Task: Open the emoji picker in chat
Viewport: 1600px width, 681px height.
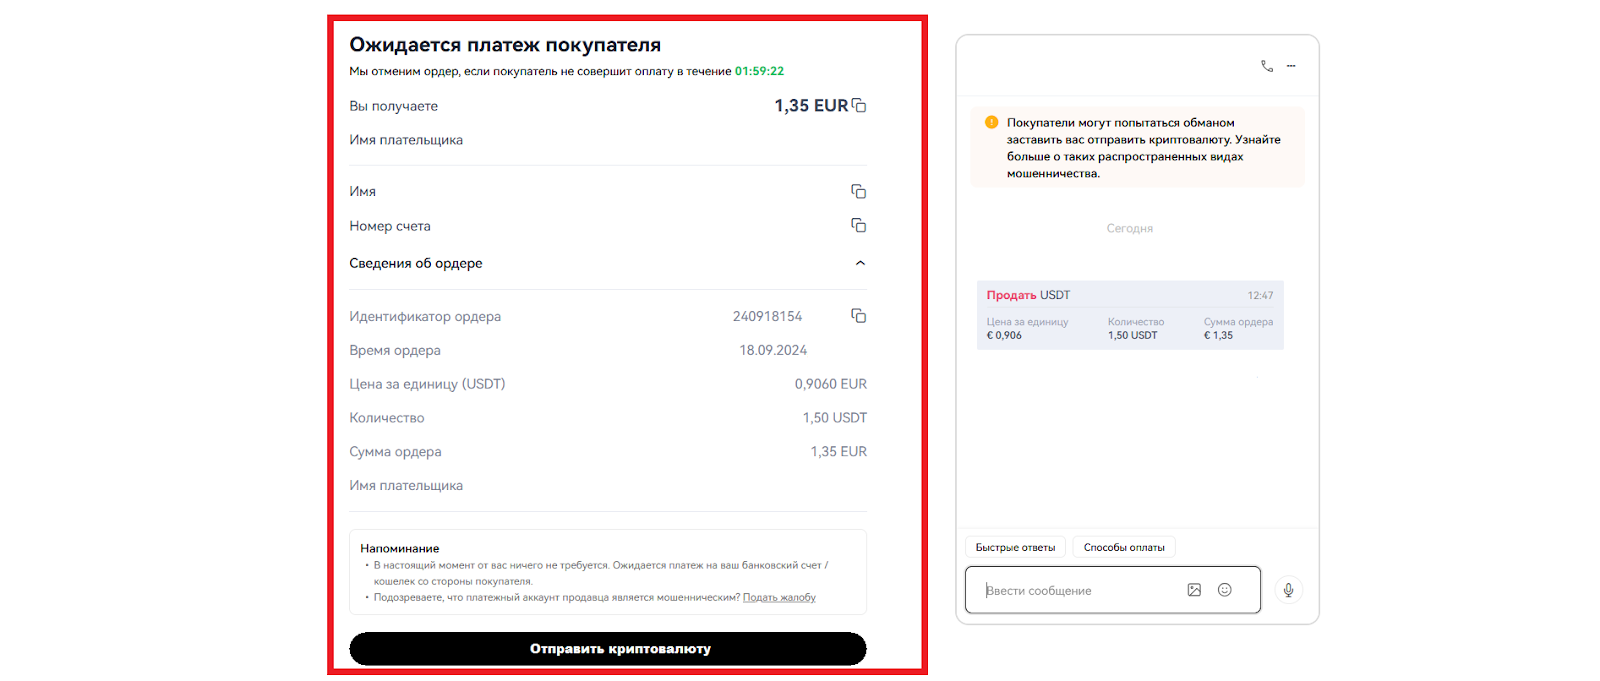Action: 1224,590
